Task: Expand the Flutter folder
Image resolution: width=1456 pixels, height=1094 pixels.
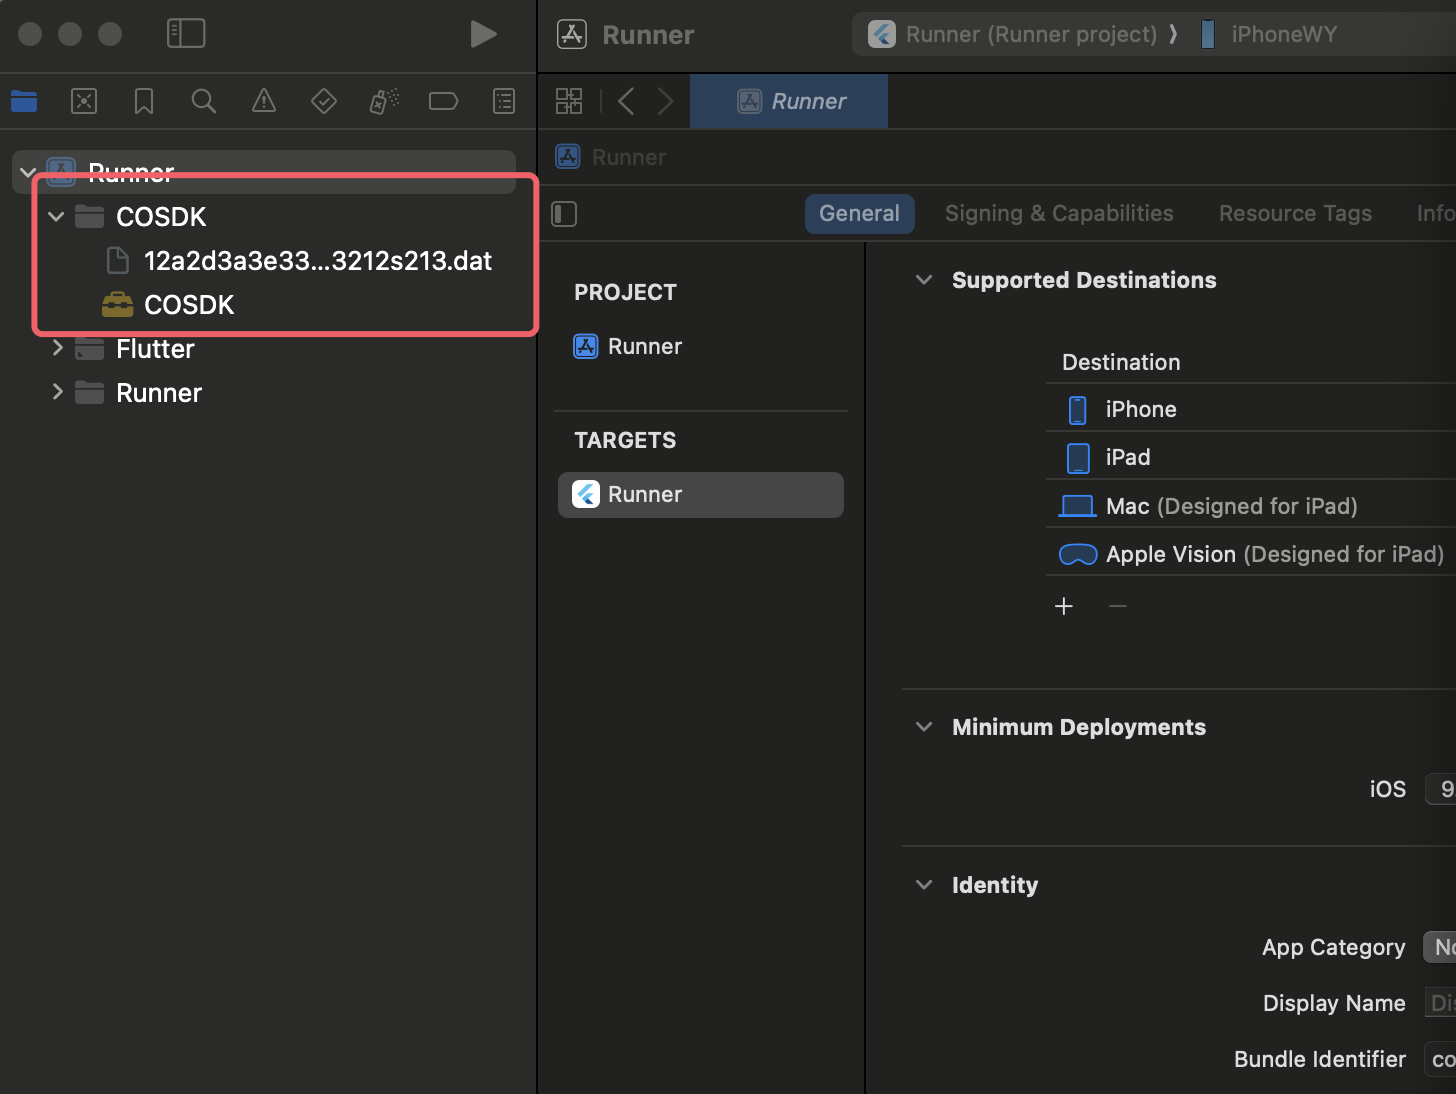Action: pyautogui.click(x=57, y=348)
